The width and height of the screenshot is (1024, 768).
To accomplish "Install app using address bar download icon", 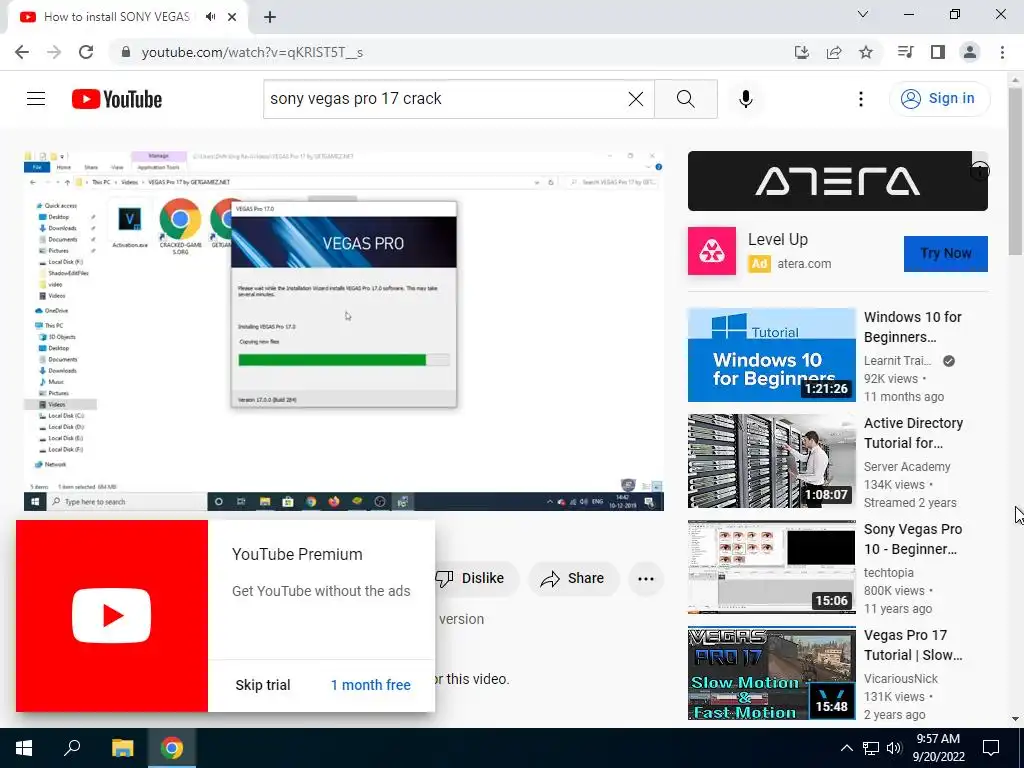I will 802,52.
